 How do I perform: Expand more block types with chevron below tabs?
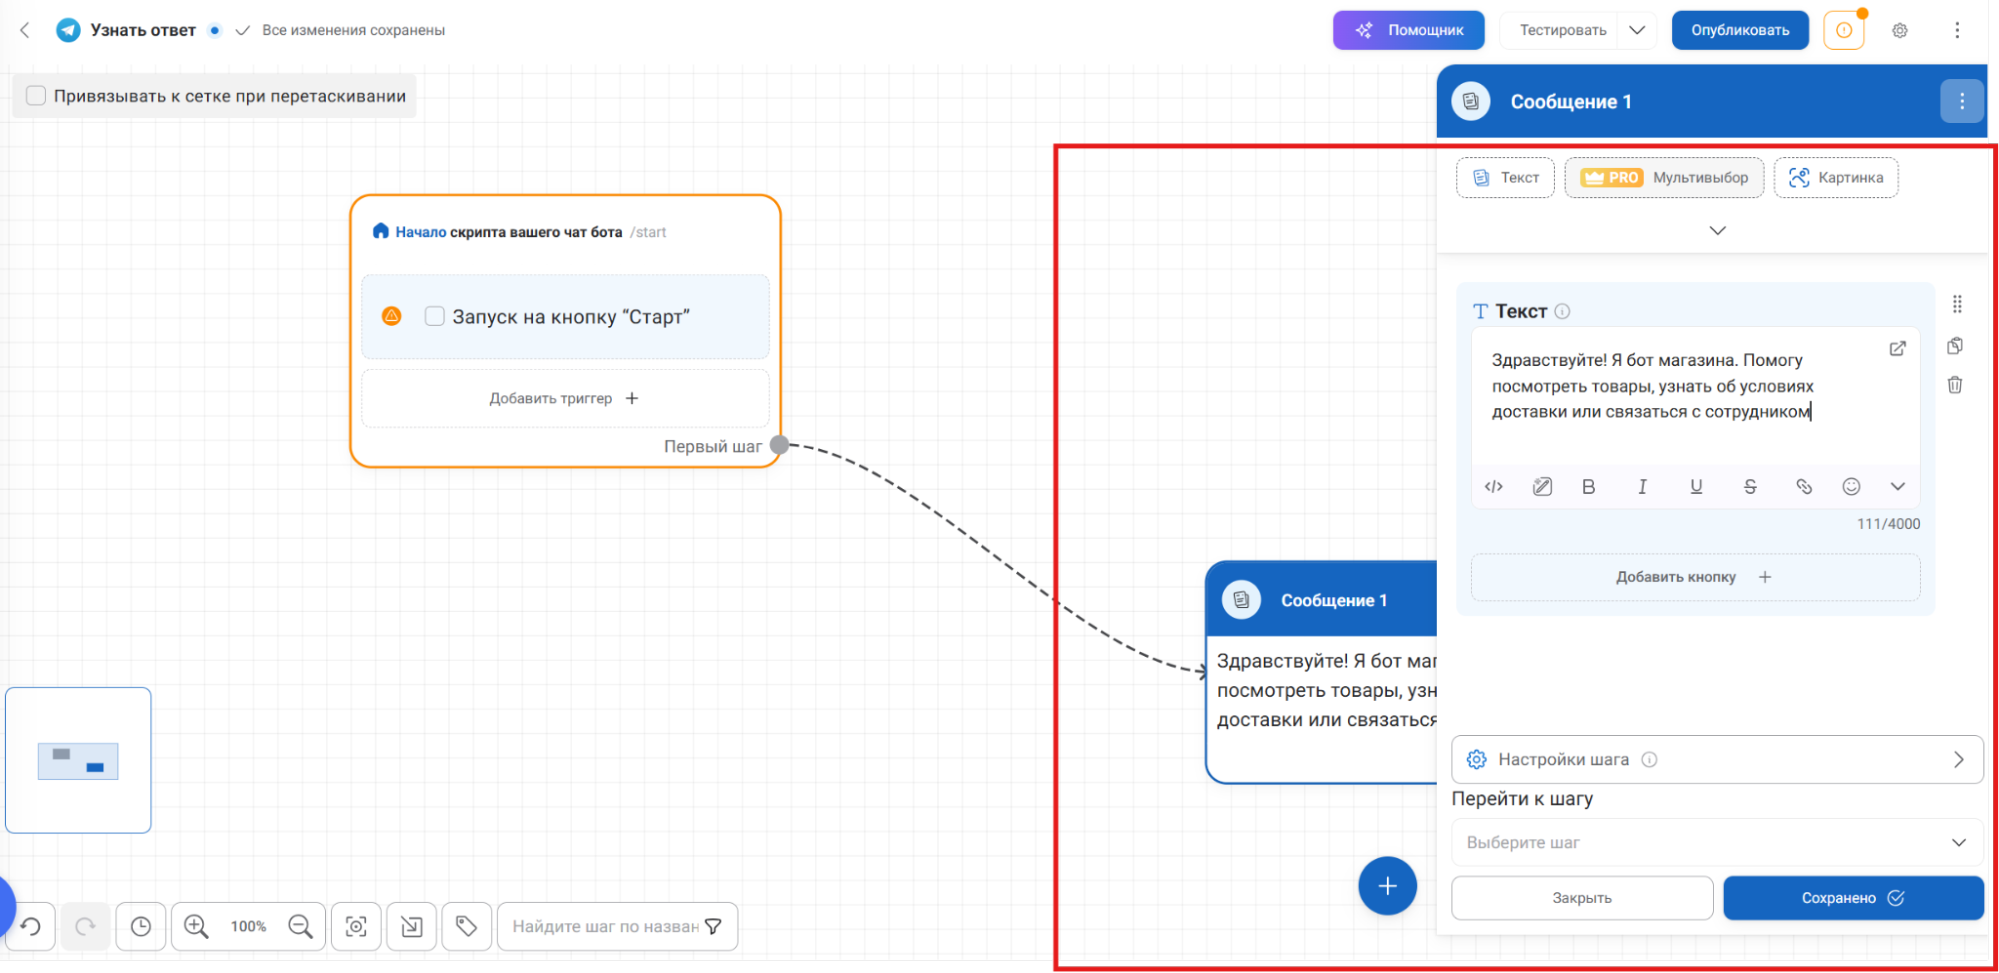click(x=1717, y=231)
